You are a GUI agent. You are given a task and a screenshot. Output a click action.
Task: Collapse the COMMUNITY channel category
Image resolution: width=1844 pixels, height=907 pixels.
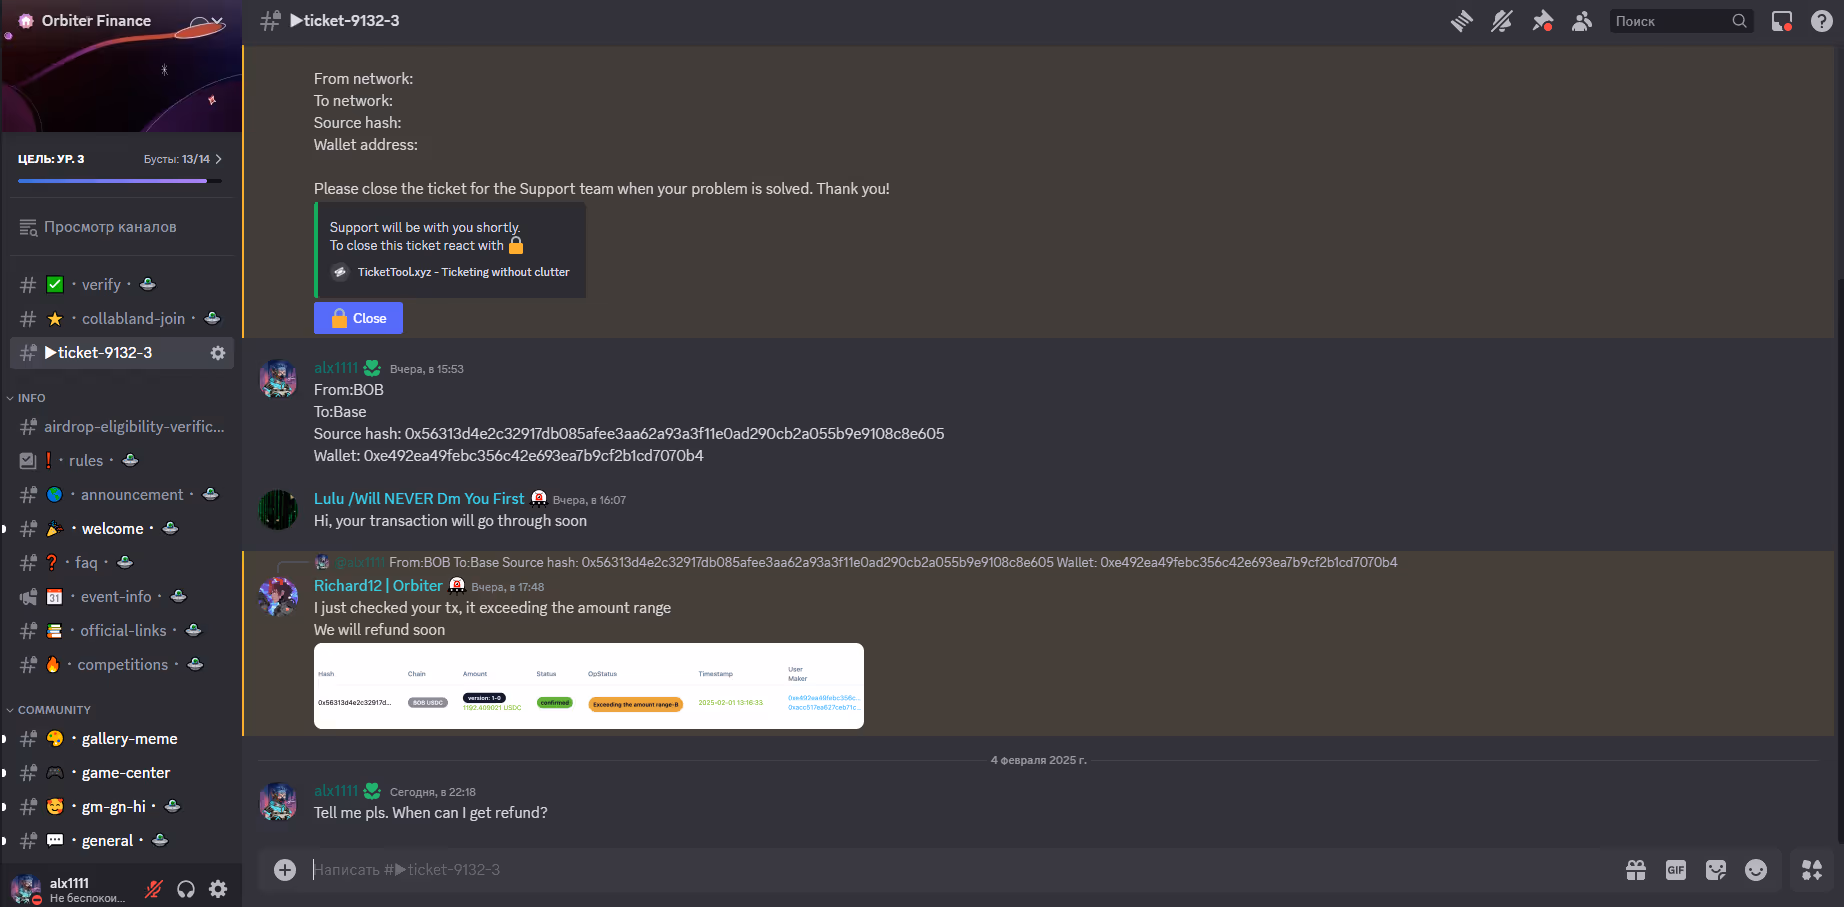point(54,710)
